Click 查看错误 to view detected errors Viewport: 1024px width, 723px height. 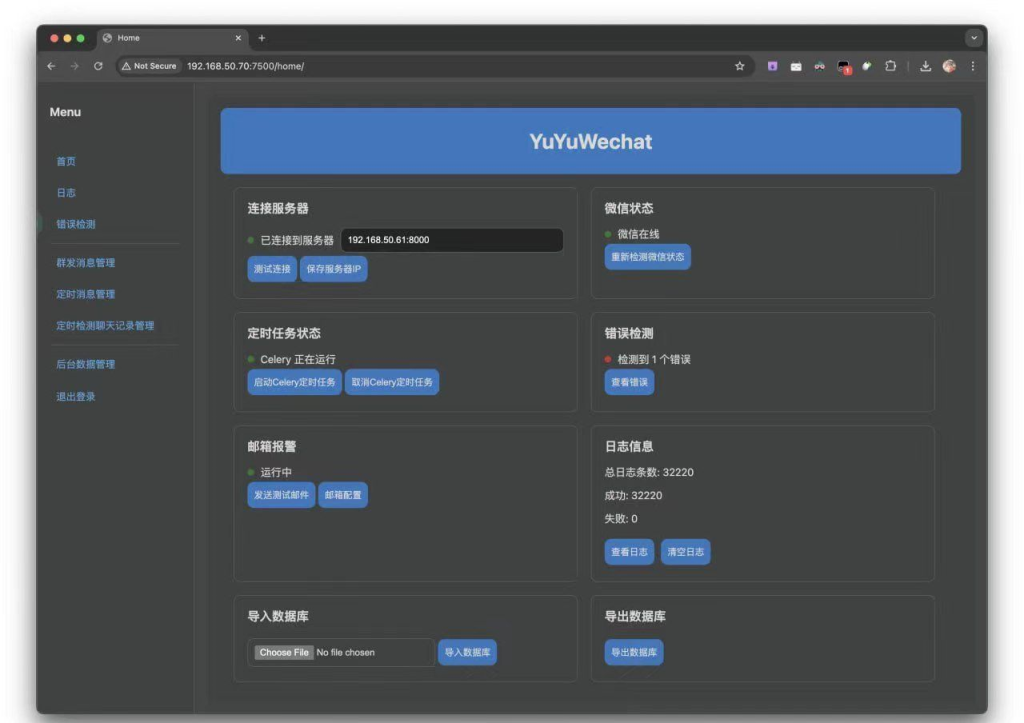[x=628, y=382]
